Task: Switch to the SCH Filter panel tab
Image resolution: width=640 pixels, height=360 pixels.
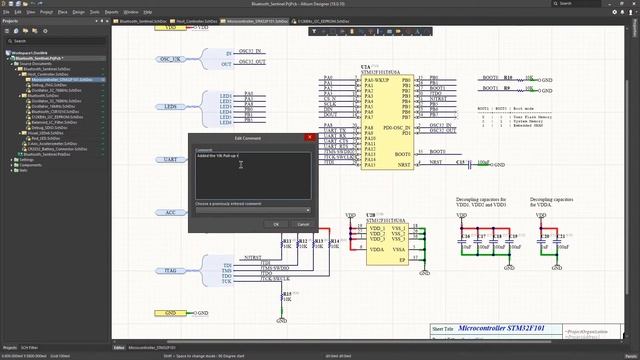Action: [x=29, y=348]
